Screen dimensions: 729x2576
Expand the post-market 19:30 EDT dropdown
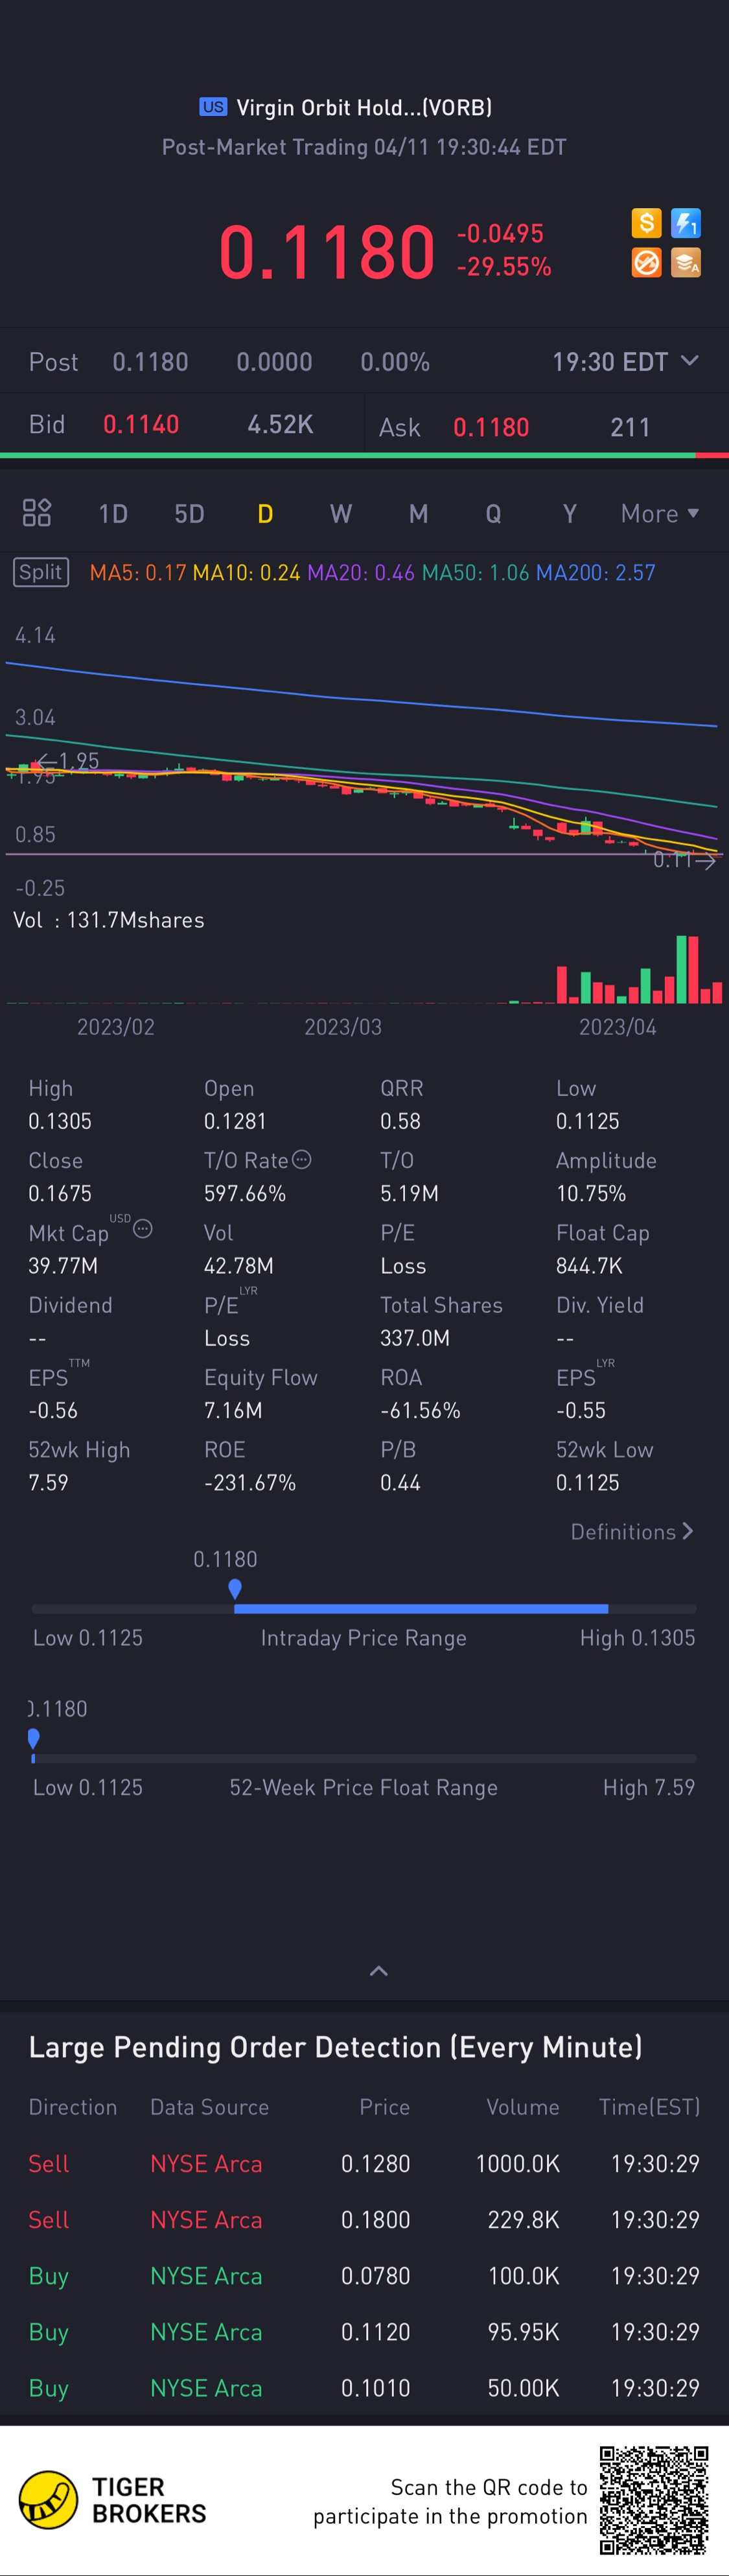click(x=625, y=362)
